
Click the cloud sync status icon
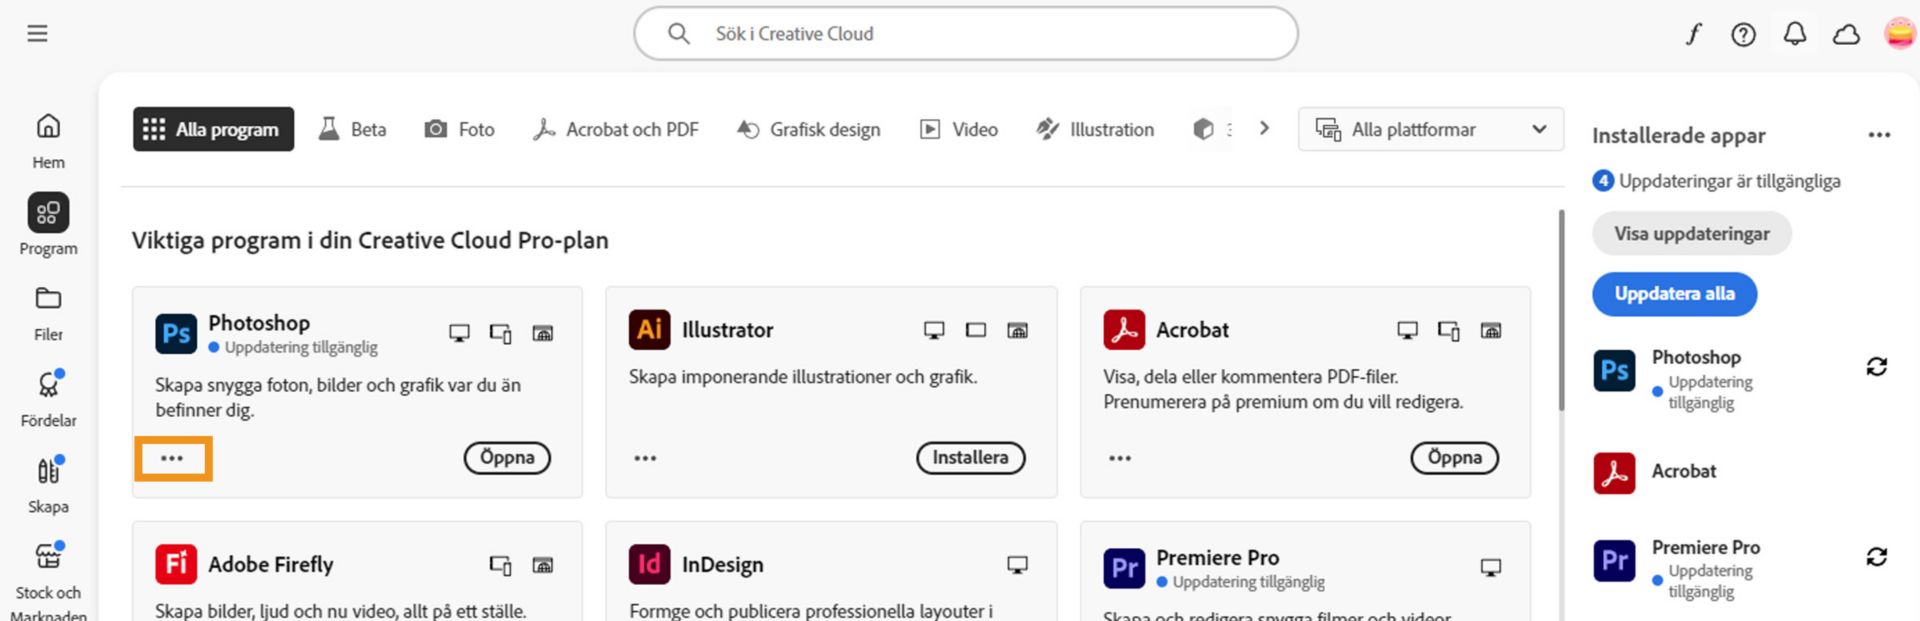[1846, 35]
